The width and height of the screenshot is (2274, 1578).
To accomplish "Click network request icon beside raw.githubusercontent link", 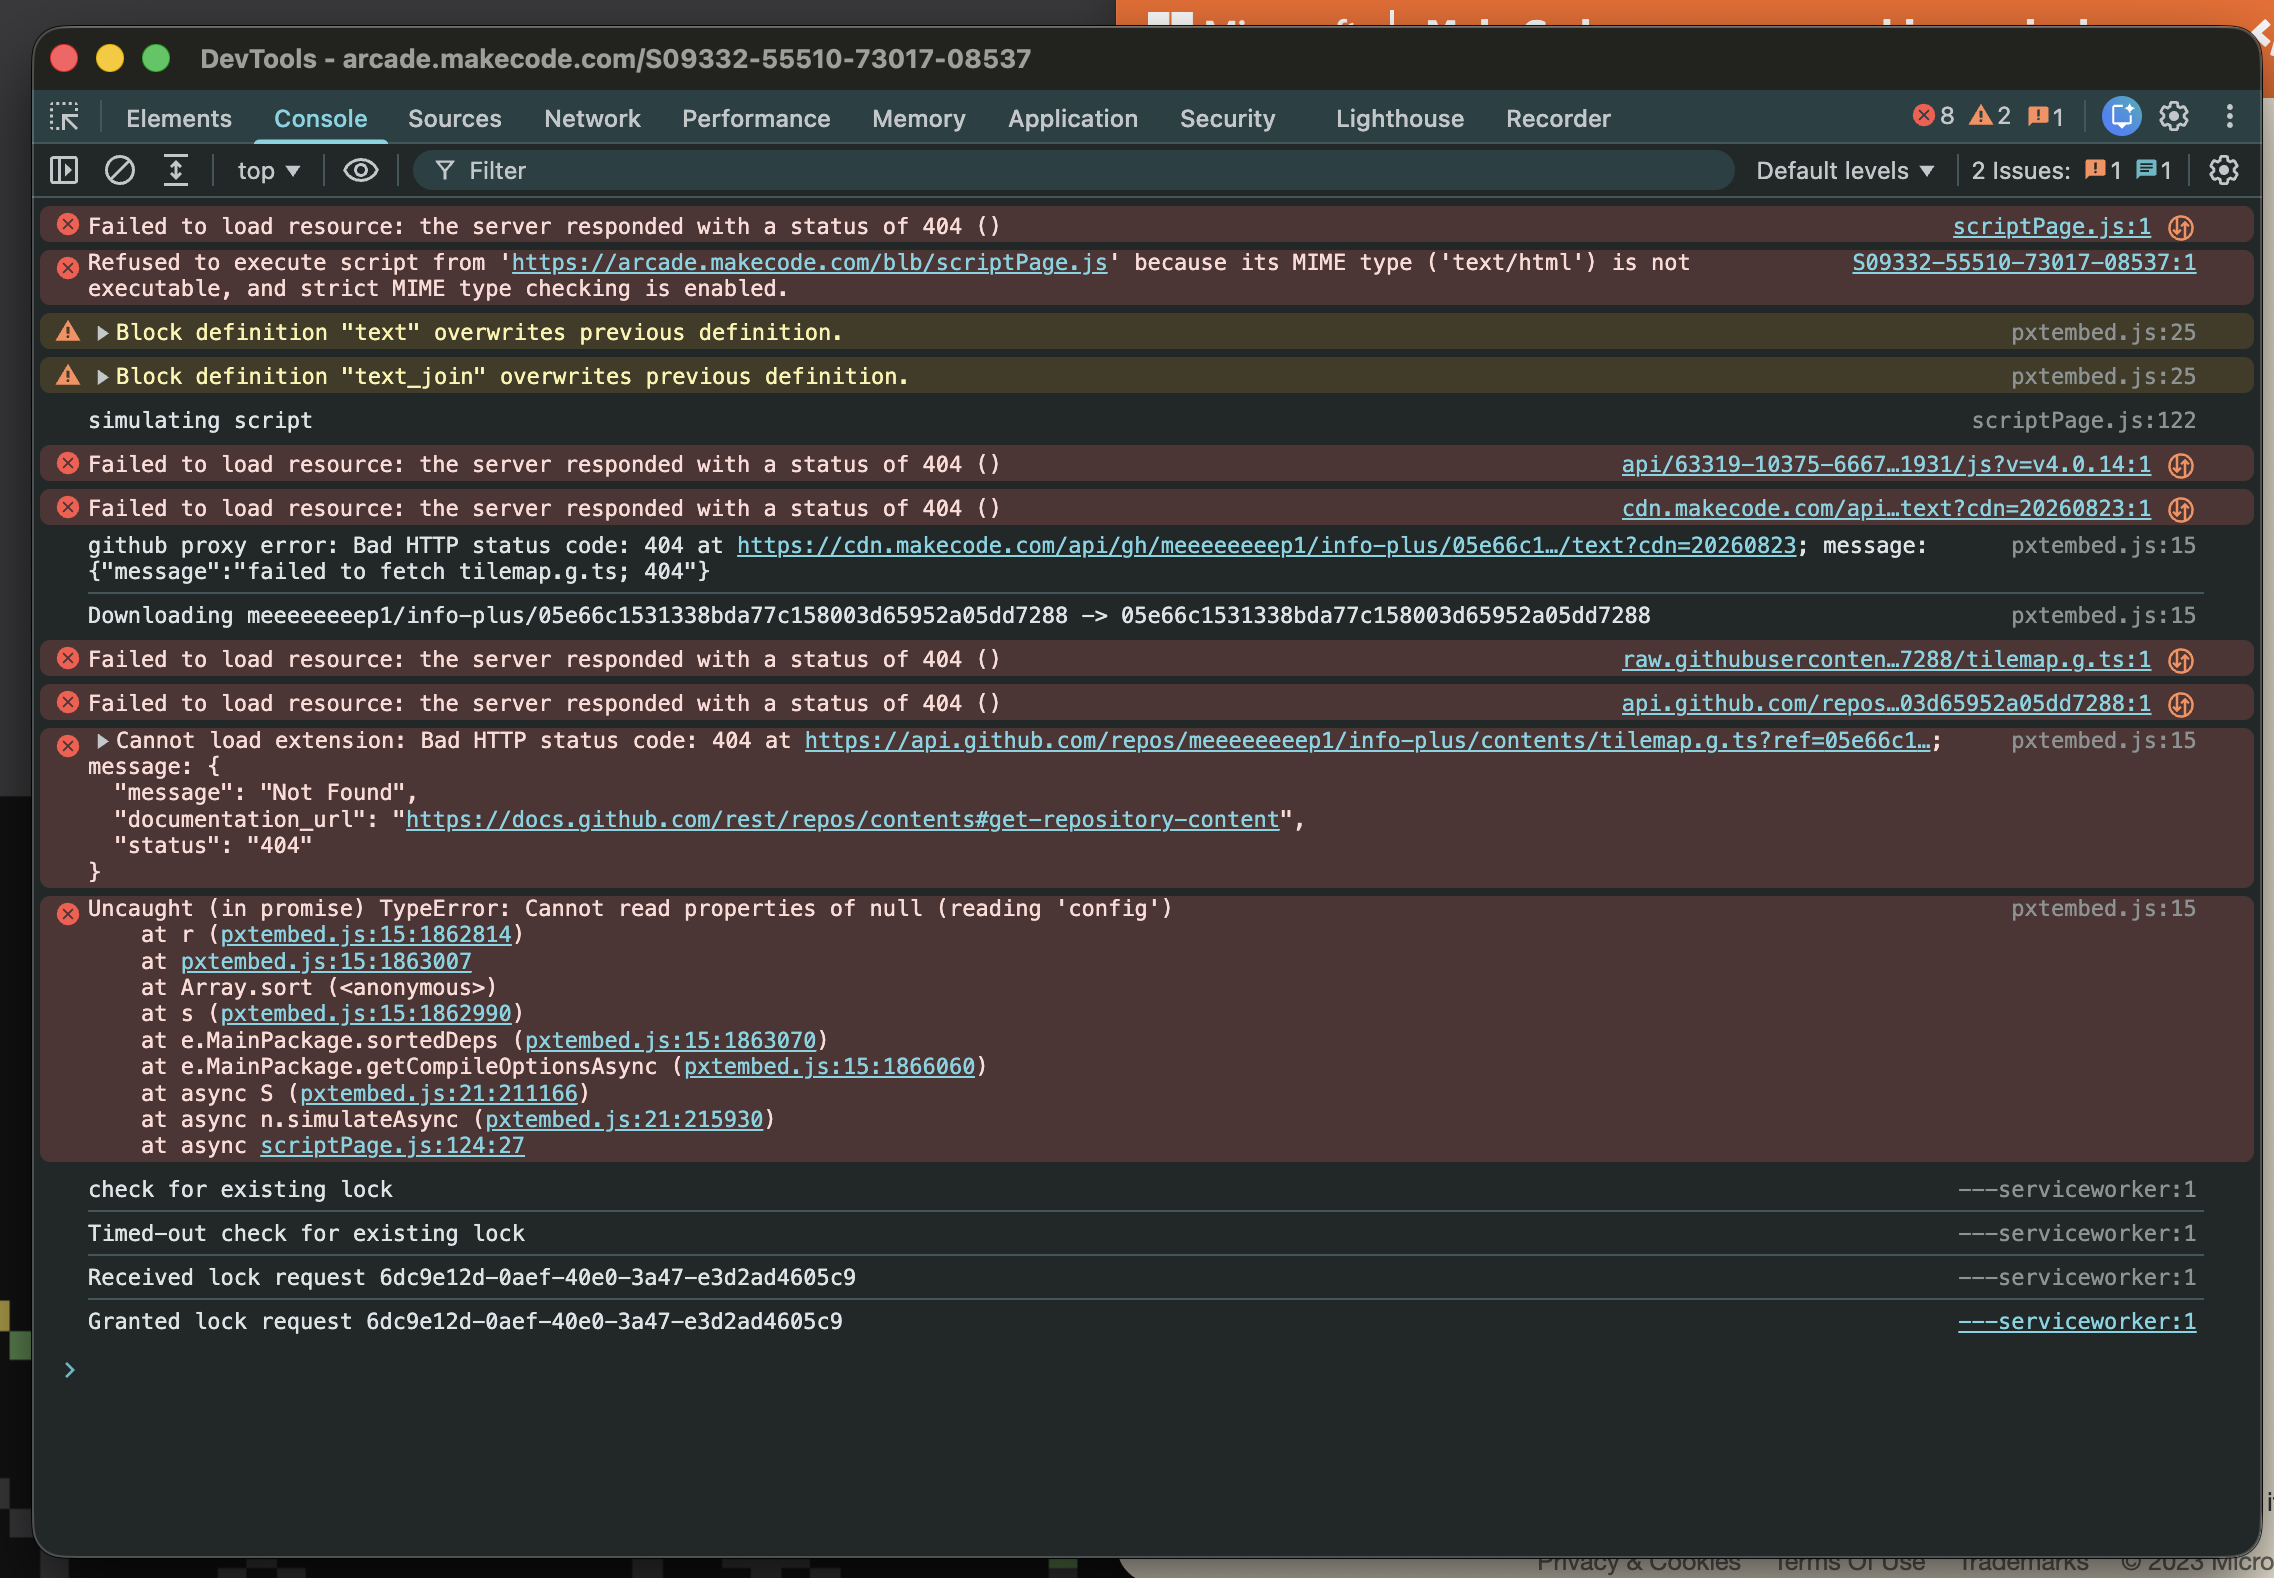I will pos(2181,661).
